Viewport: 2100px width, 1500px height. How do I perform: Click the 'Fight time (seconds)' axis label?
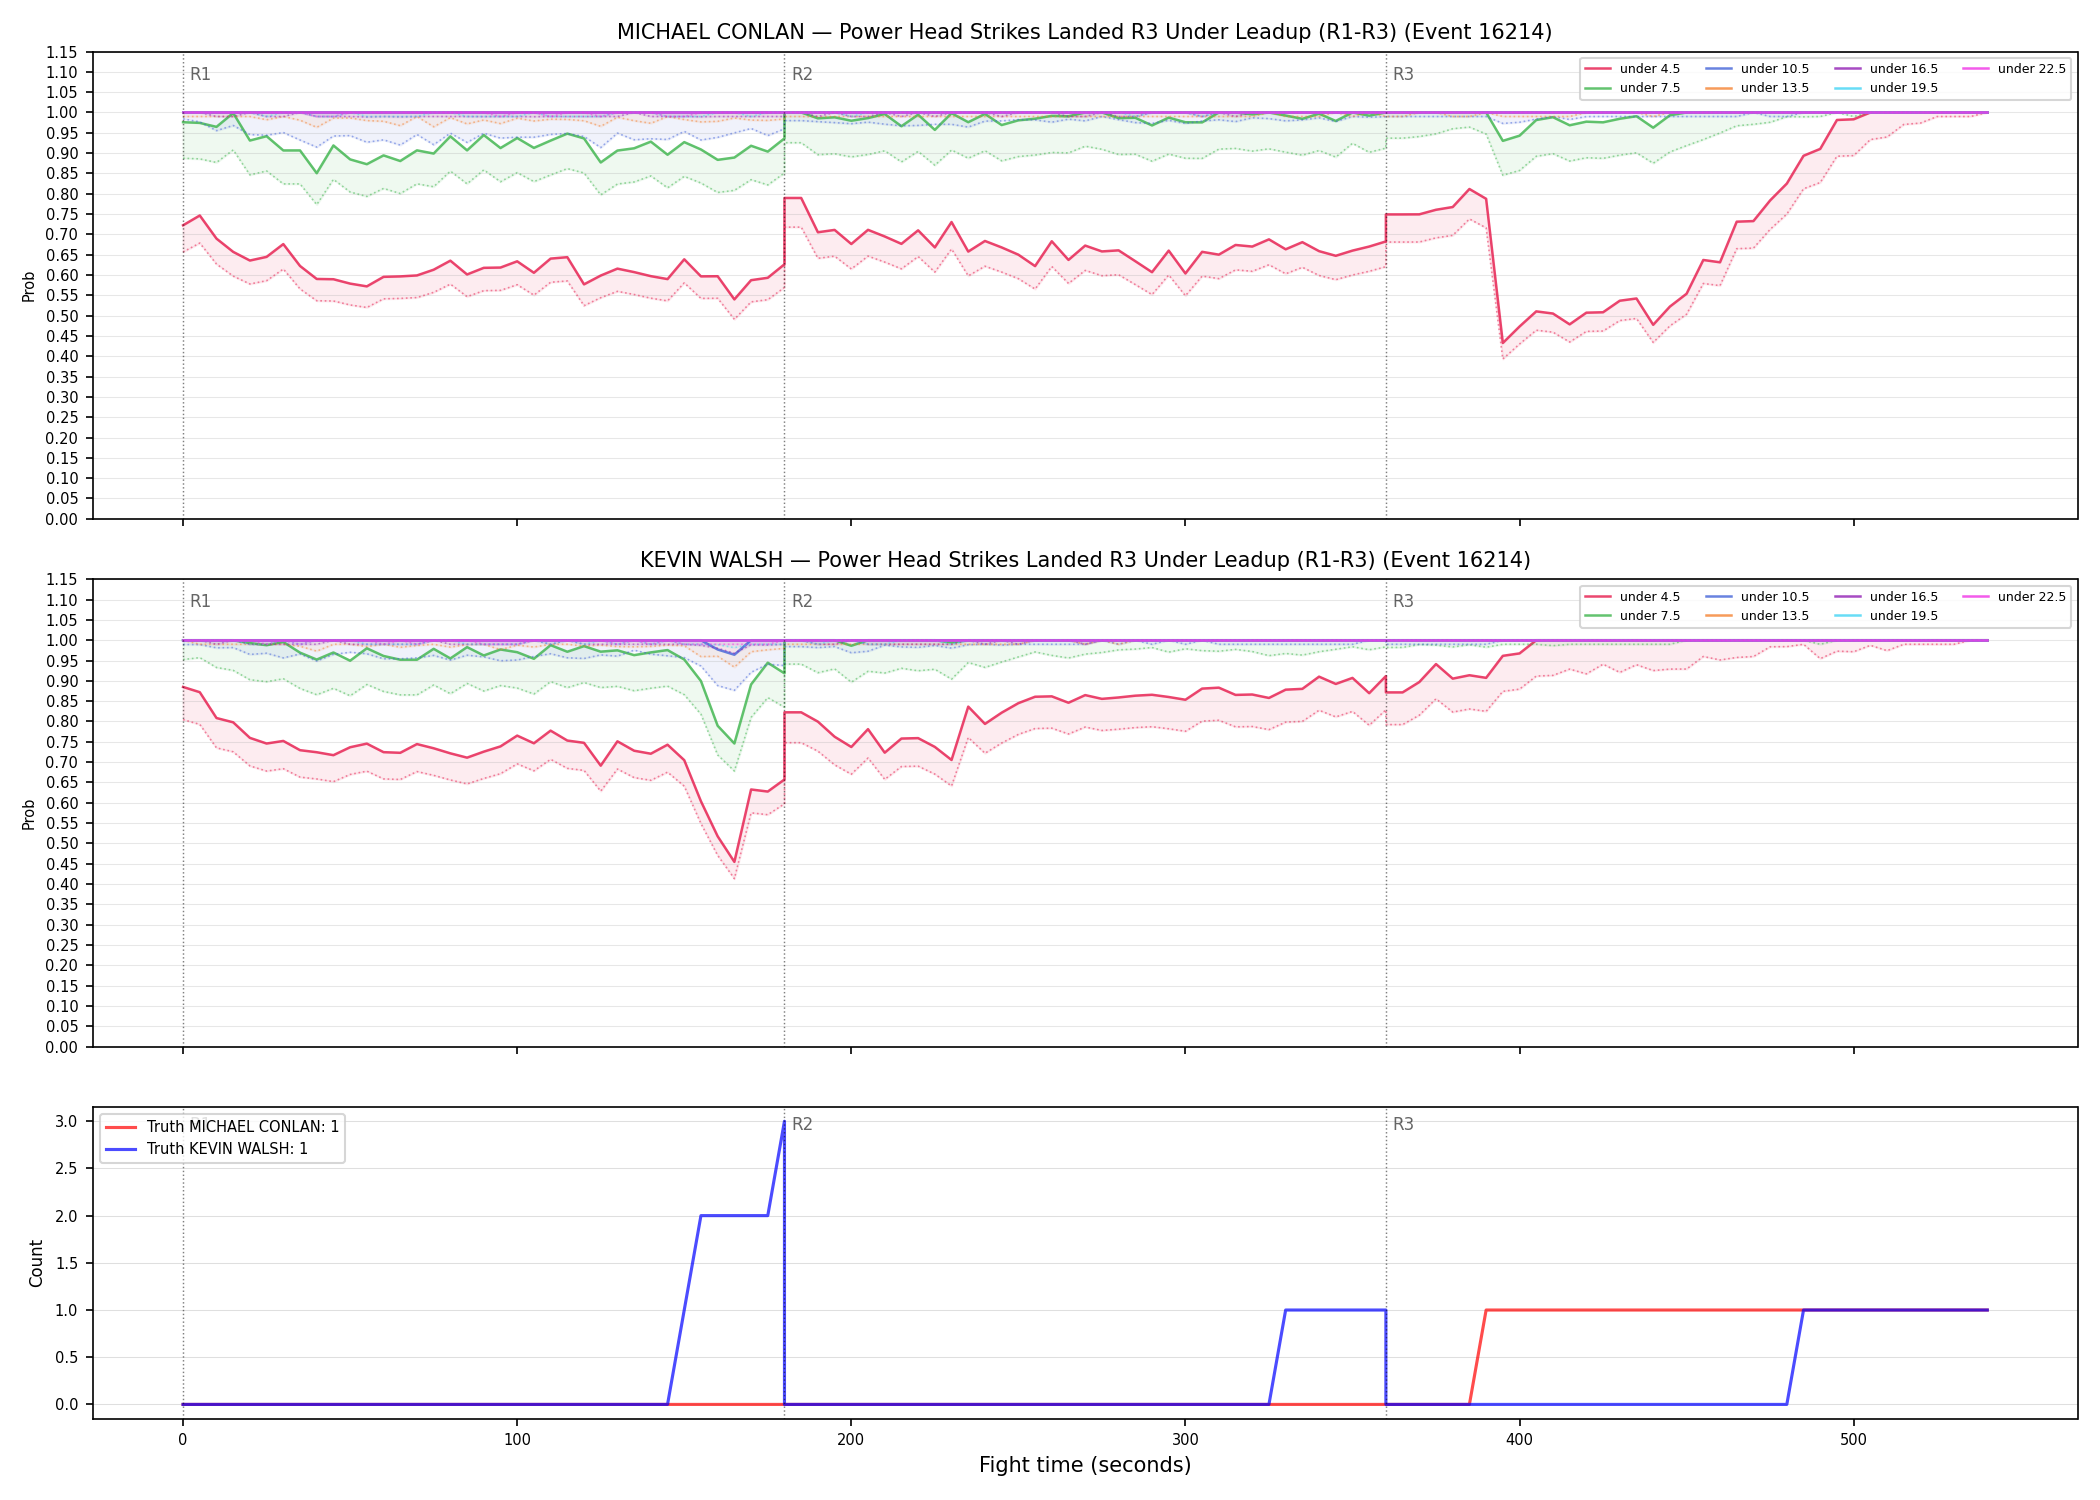tap(1085, 1465)
